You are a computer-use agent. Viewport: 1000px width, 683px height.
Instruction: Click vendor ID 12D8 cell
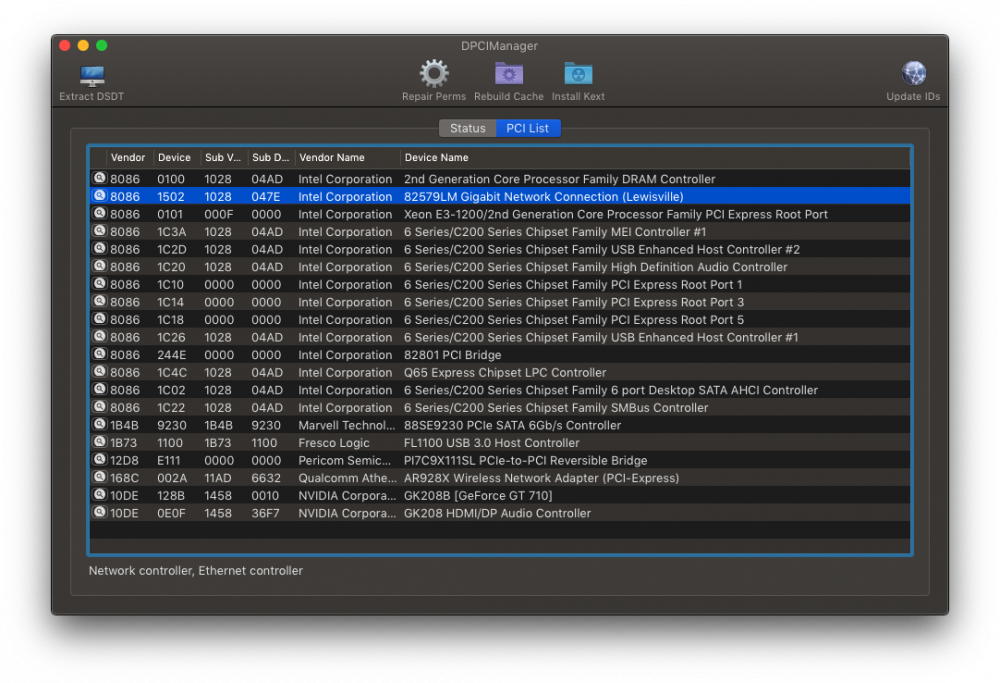(x=124, y=460)
